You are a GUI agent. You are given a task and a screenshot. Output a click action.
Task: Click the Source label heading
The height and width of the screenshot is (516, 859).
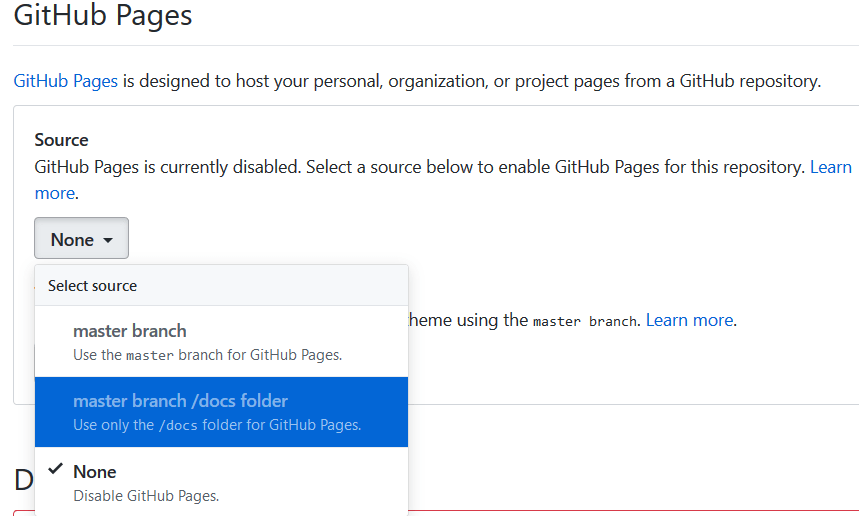(61, 140)
